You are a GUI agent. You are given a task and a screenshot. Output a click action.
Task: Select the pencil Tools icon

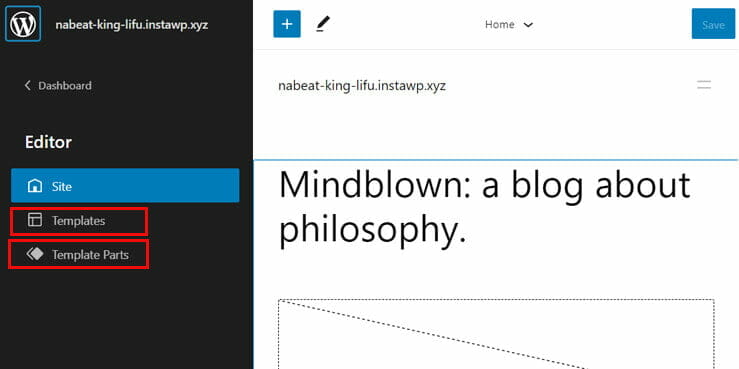tap(323, 24)
